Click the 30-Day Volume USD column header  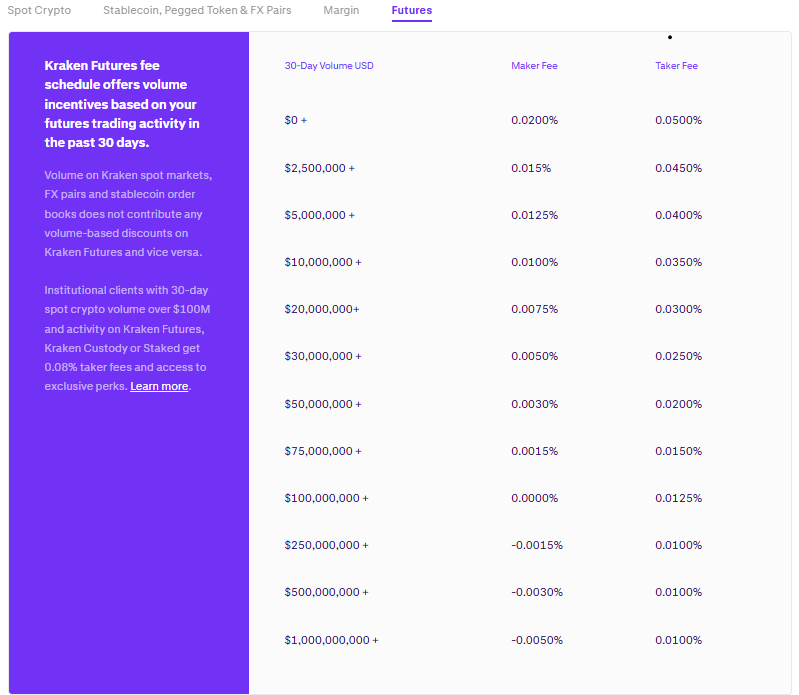[329, 66]
